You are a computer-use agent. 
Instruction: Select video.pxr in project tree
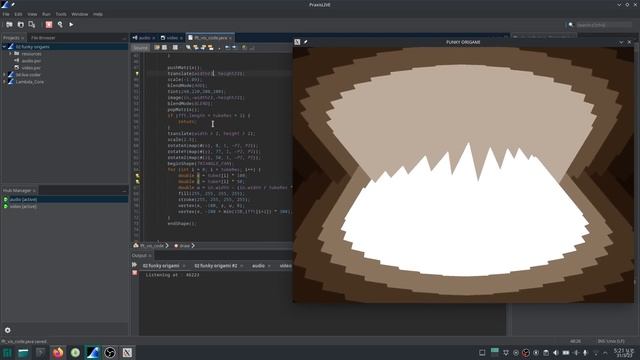pyautogui.click(x=31, y=68)
